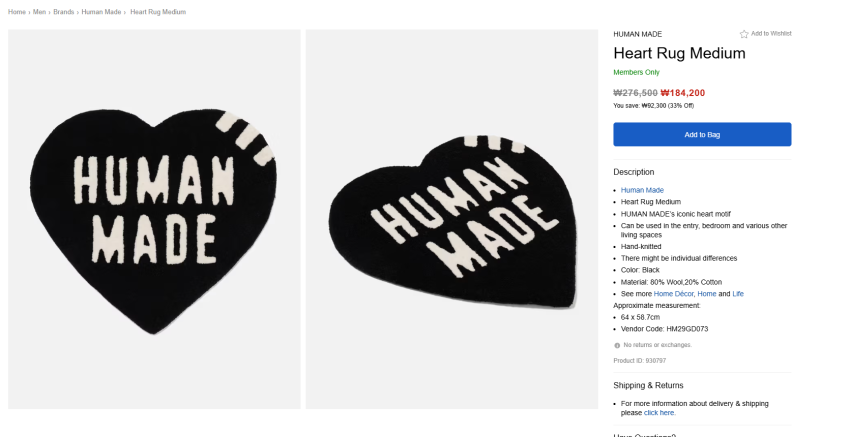Click the HUMAN MADE brand name above title
850x437 pixels.
pyautogui.click(x=637, y=34)
